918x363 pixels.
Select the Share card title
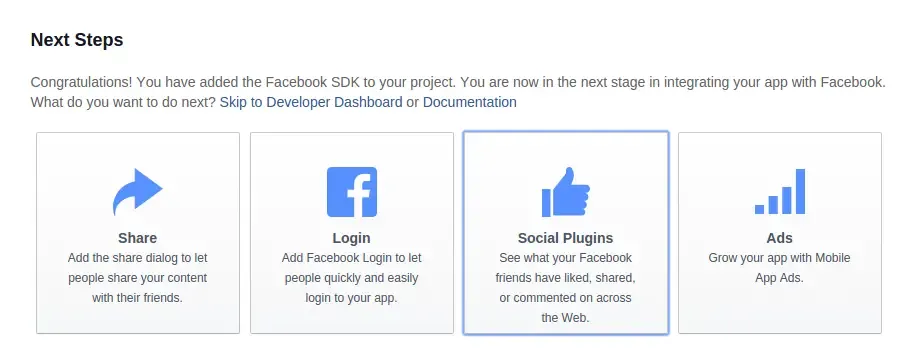(x=138, y=238)
